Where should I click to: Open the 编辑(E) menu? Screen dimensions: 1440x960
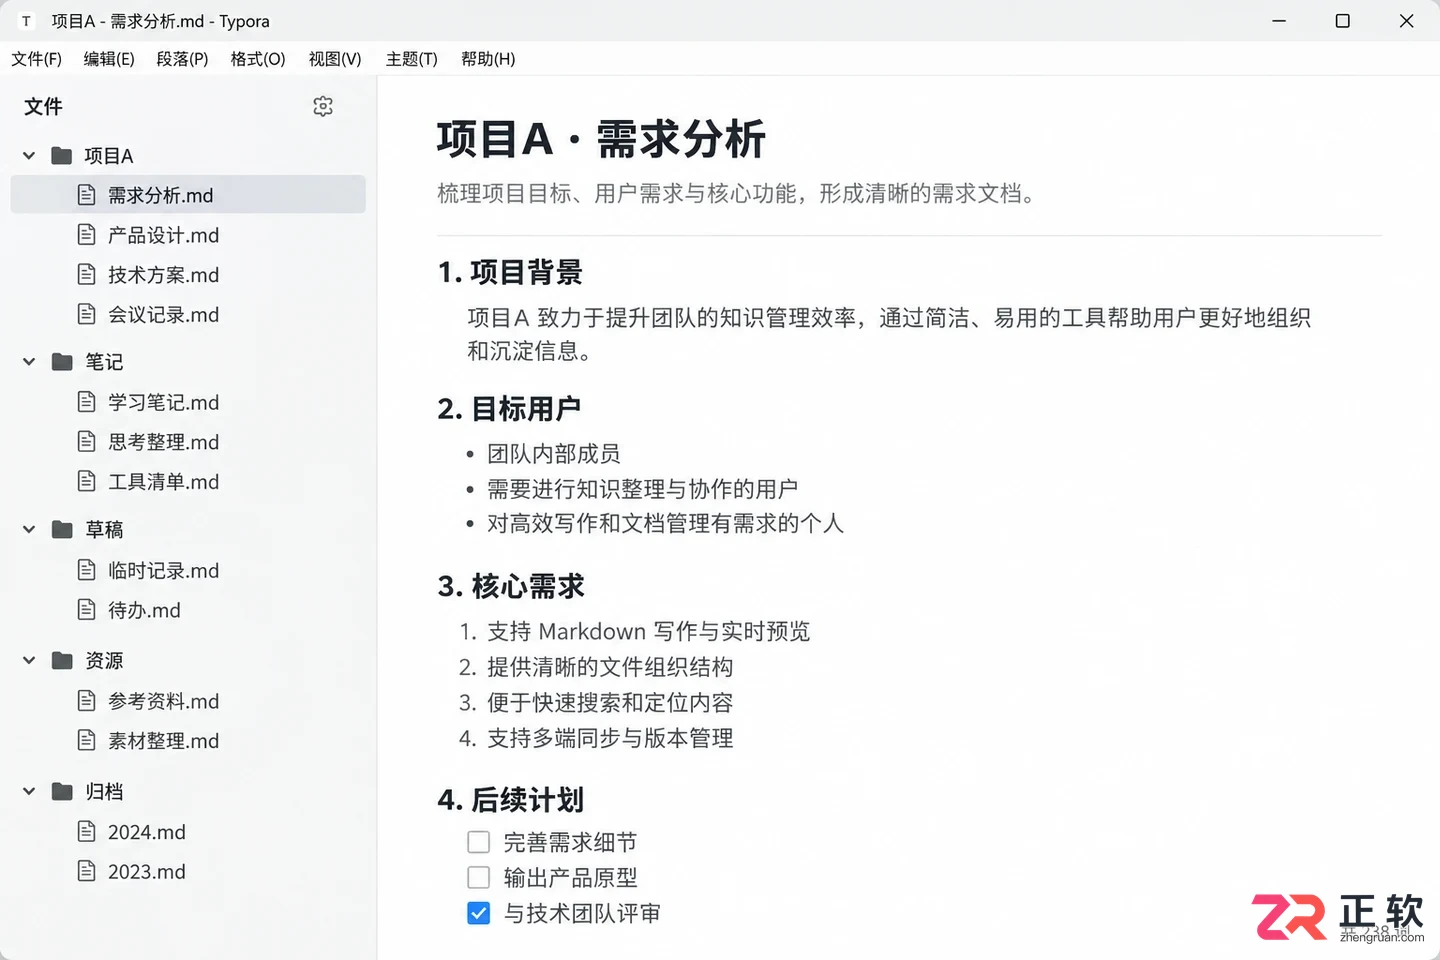tap(109, 59)
